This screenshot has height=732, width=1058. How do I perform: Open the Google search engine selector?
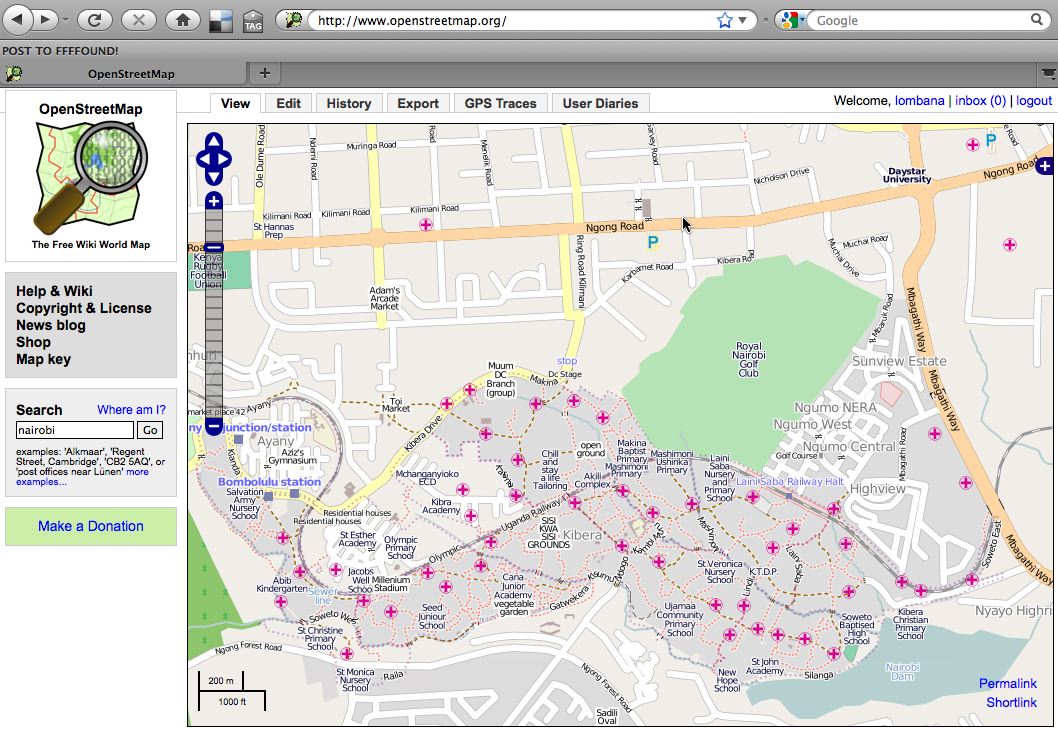[791, 20]
